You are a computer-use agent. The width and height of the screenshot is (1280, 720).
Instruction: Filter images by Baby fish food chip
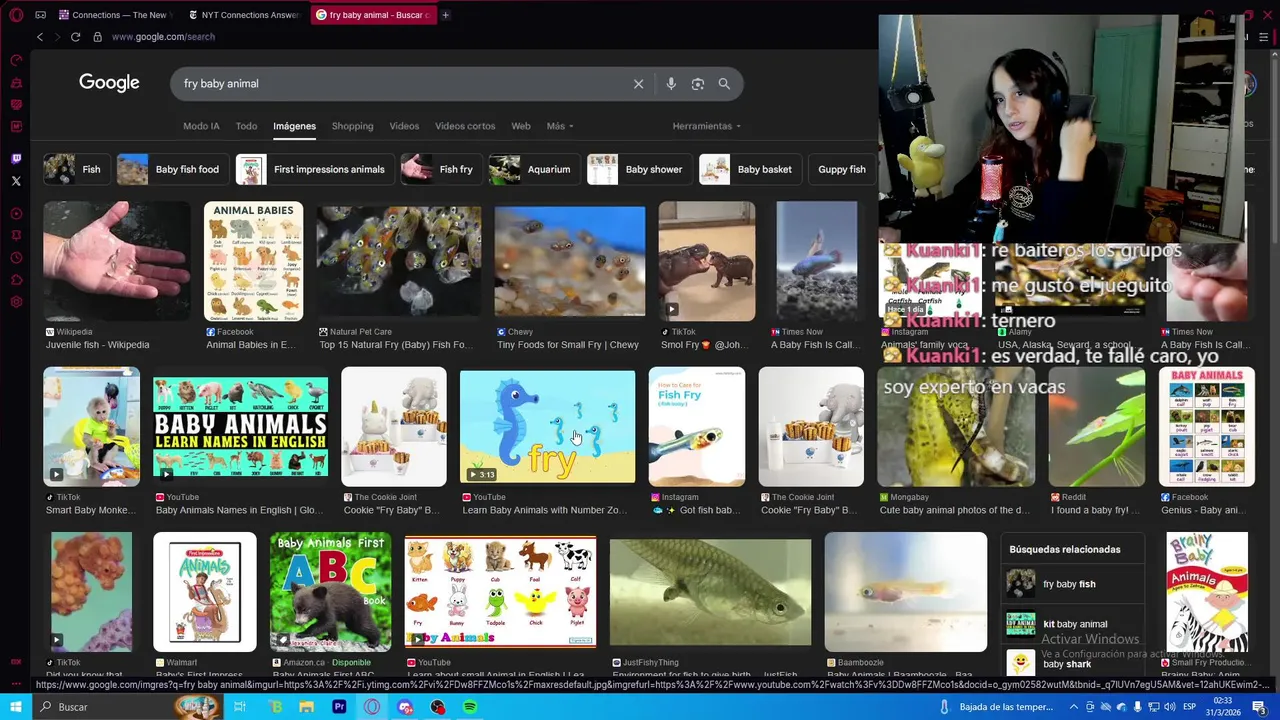click(x=171, y=170)
